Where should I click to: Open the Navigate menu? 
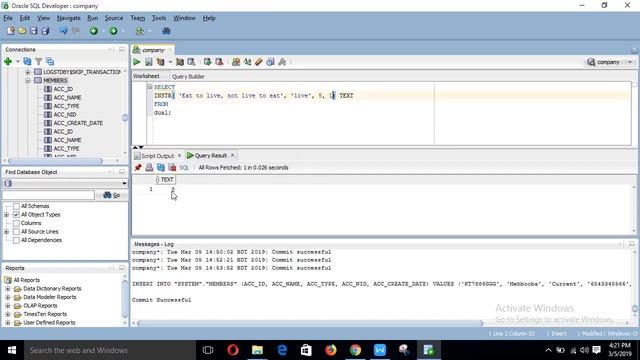(x=69, y=18)
